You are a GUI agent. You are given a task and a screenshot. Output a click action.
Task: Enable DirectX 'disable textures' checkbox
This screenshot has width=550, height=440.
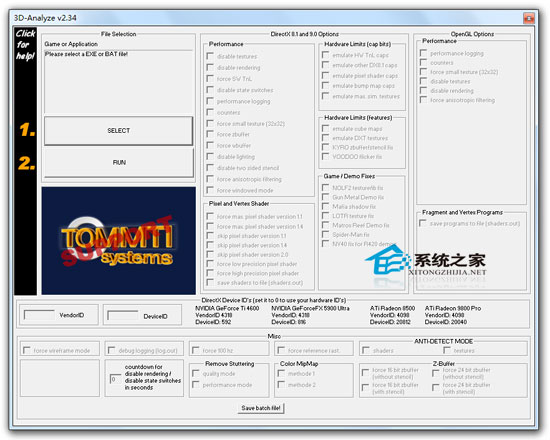tap(210, 56)
